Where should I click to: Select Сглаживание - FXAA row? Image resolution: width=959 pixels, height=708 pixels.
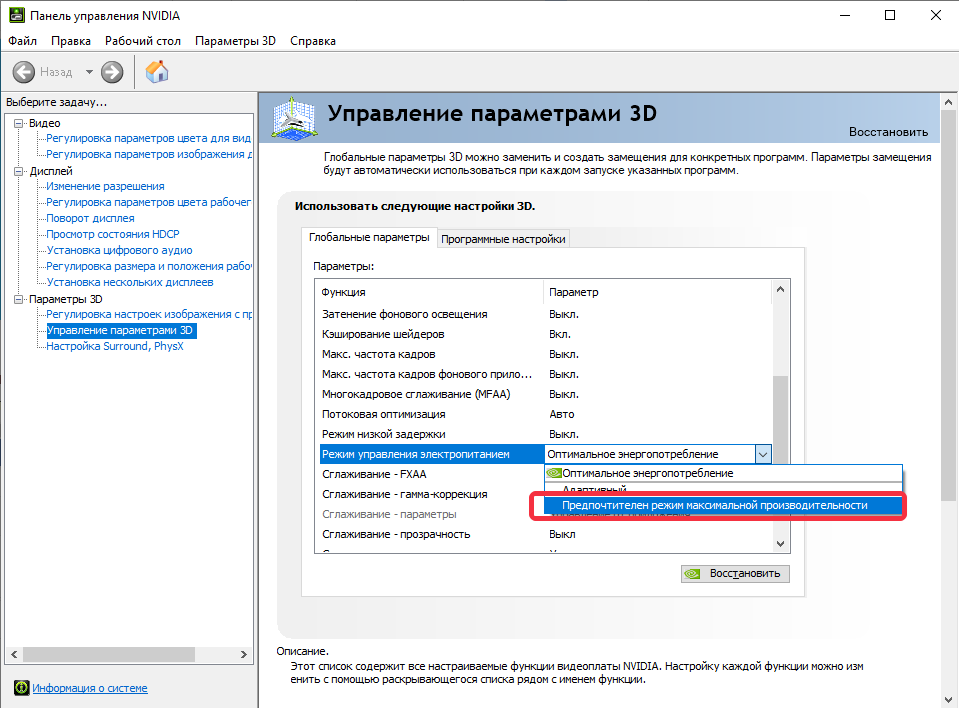[x=432, y=474]
